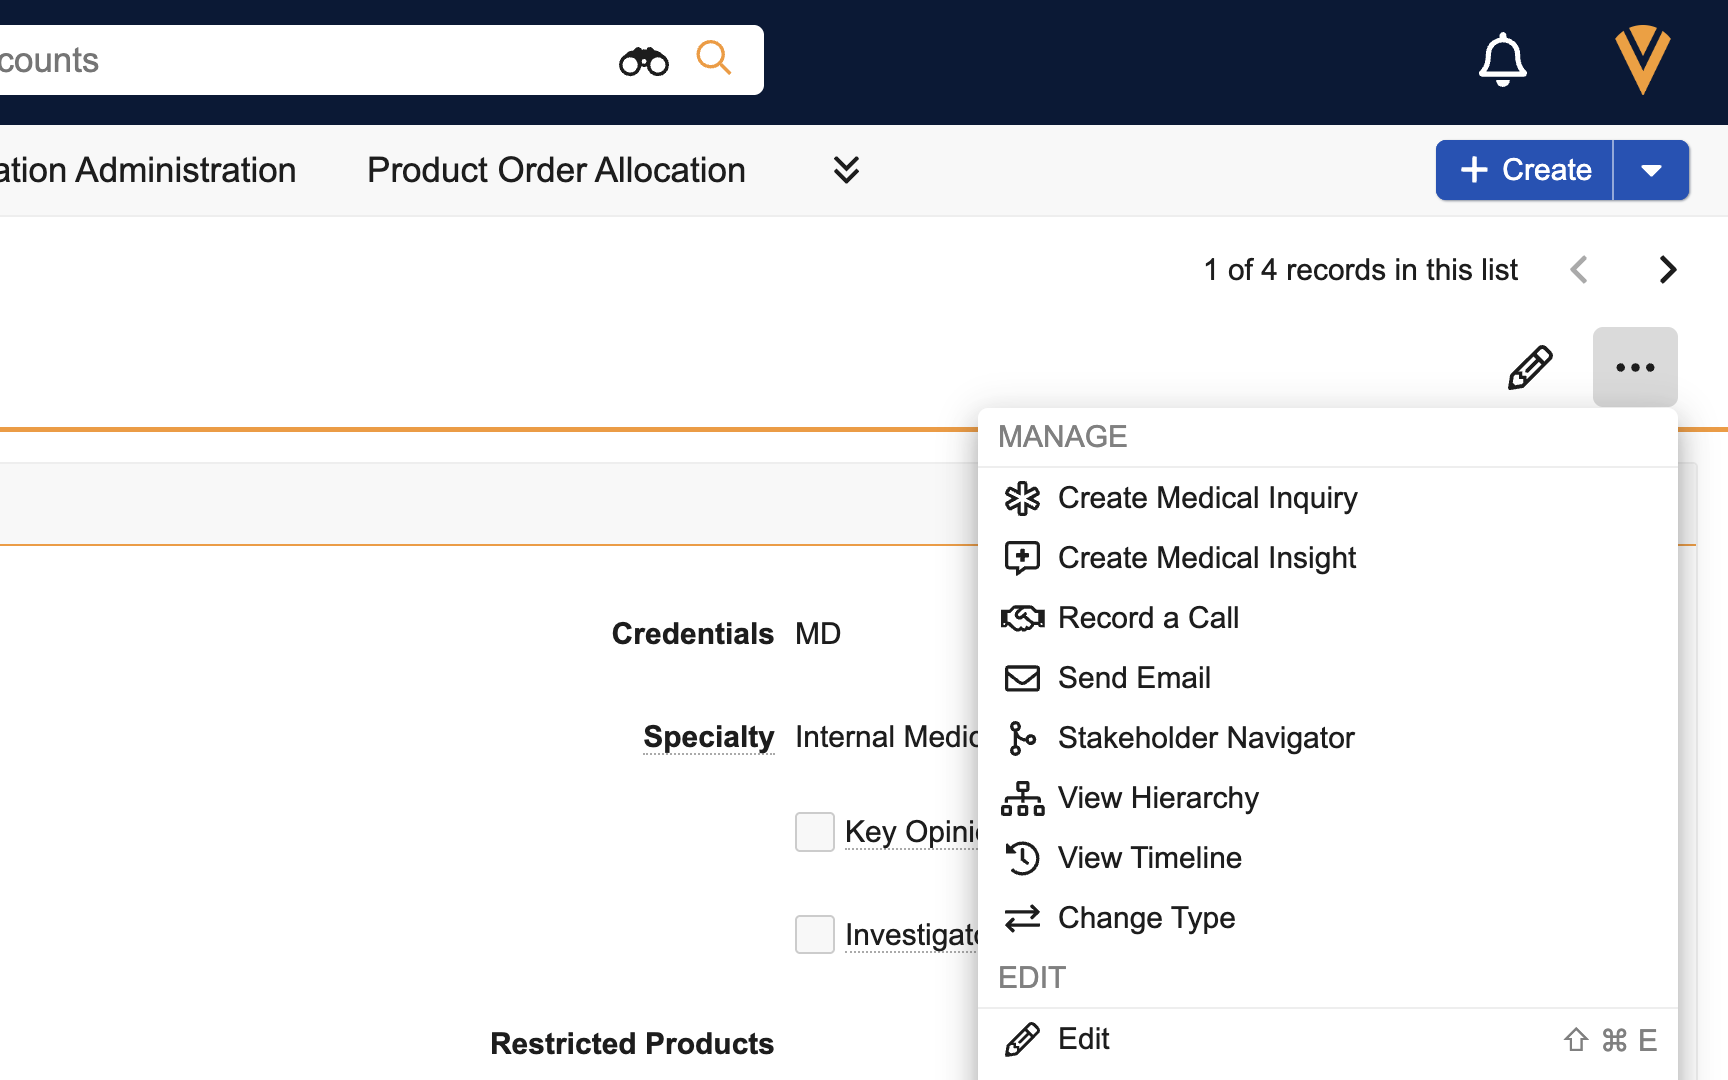The height and width of the screenshot is (1080, 1728).
Task: Go to the next record arrow
Action: tap(1667, 270)
